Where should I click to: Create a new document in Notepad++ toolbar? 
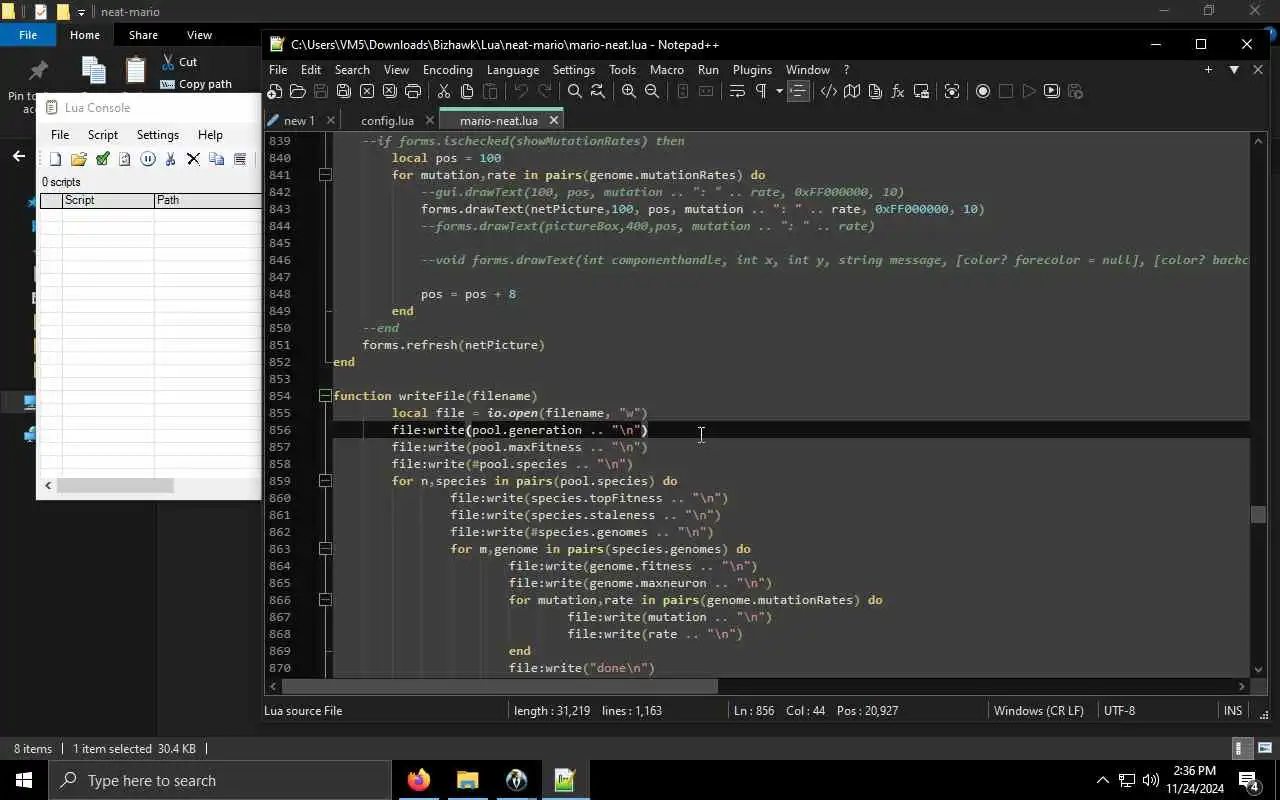[275, 91]
